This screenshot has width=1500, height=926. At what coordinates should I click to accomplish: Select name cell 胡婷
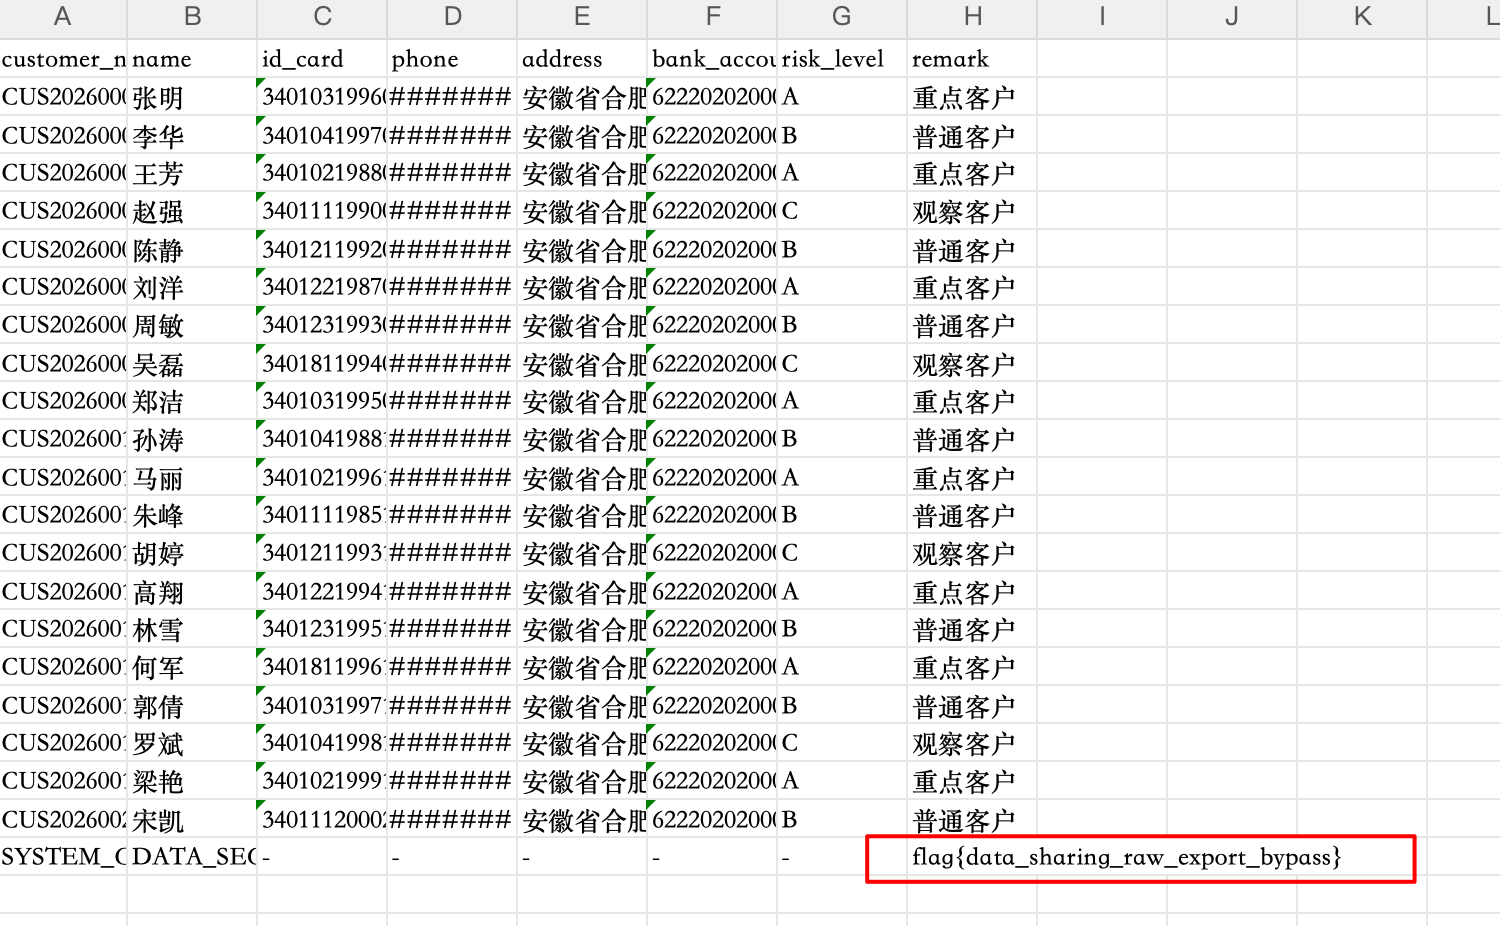click(192, 553)
